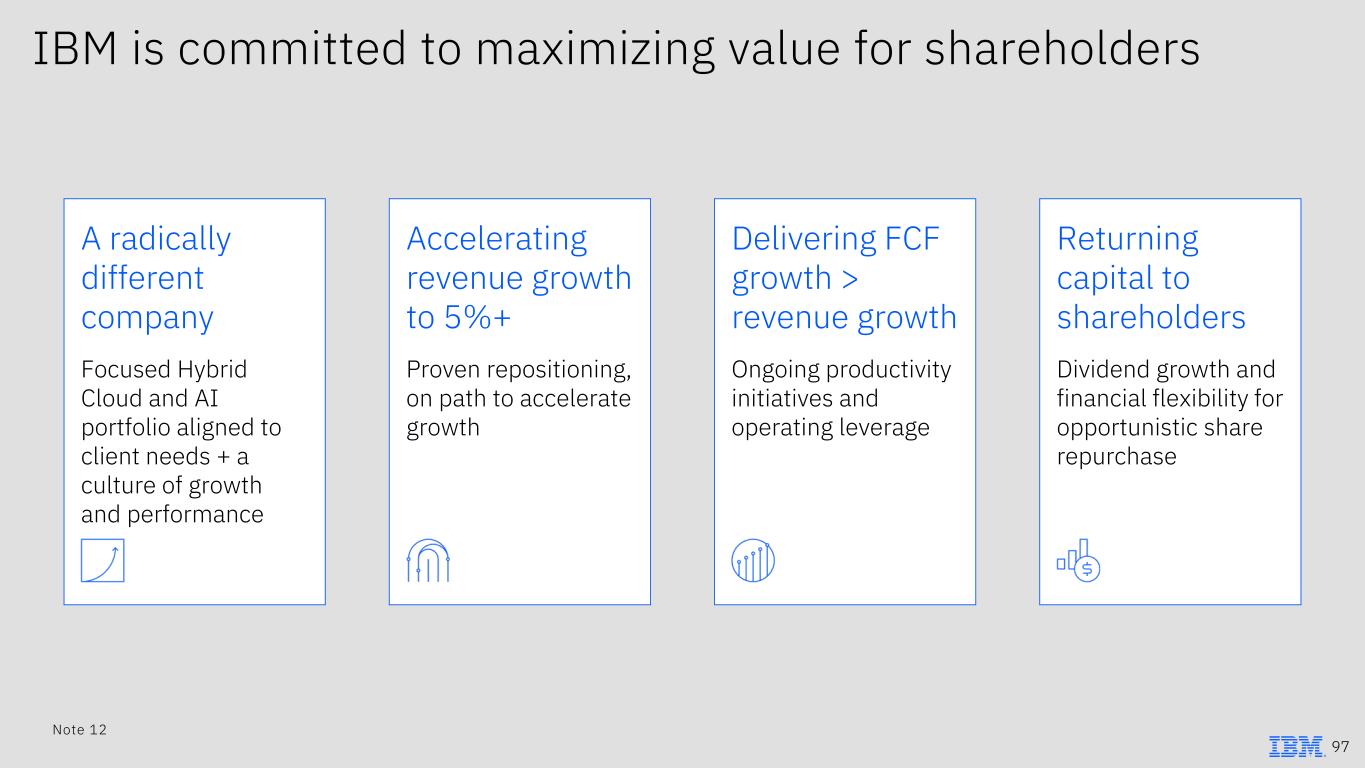Screen dimensions: 1365x768
Task: Click the Focused Hybrid Cloud and AI paragraph
Action: [181, 442]
